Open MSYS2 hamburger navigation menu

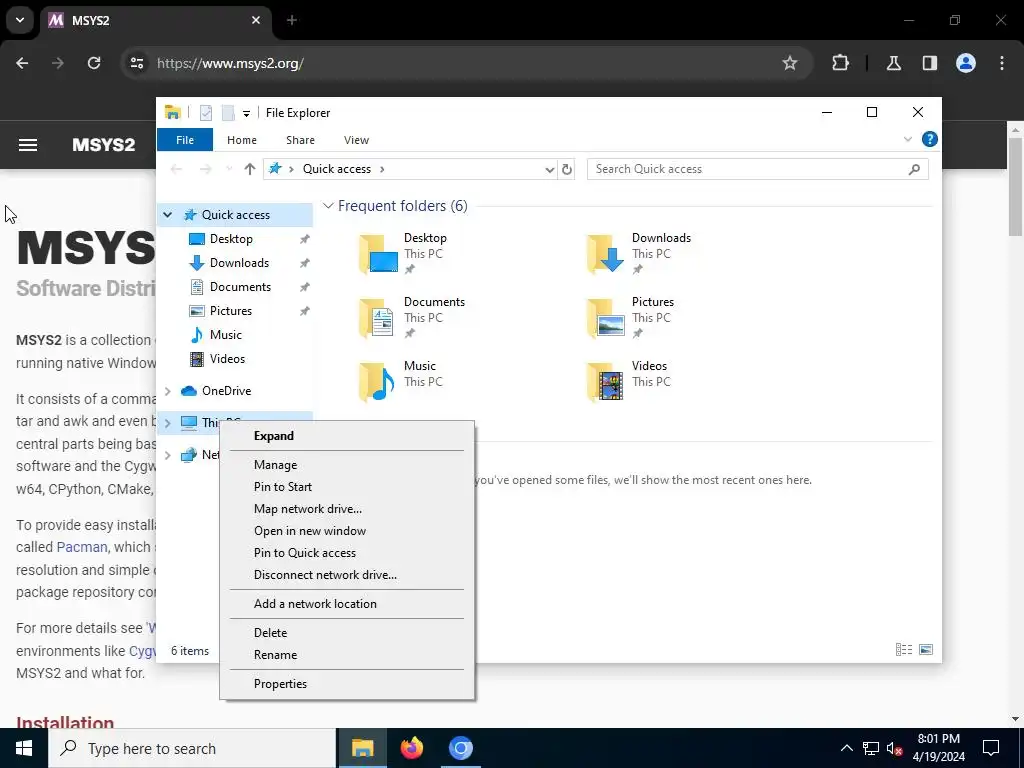coord(27,144)
